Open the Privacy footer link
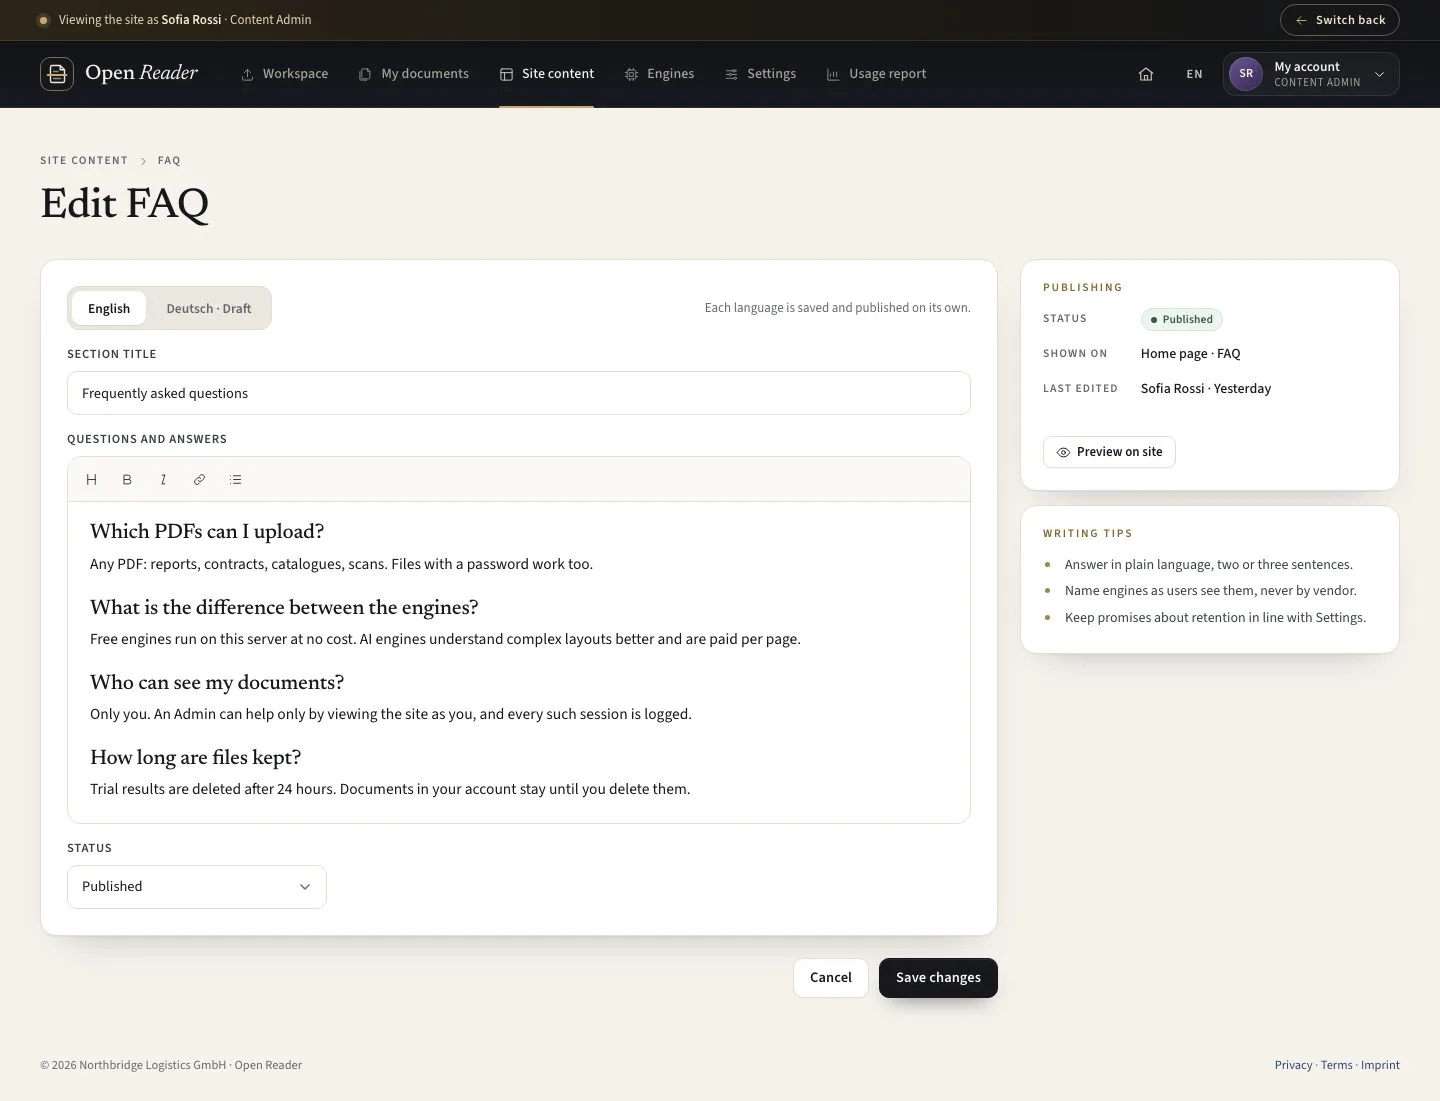1440x1101 pixels. (x=1293, y=1065)
